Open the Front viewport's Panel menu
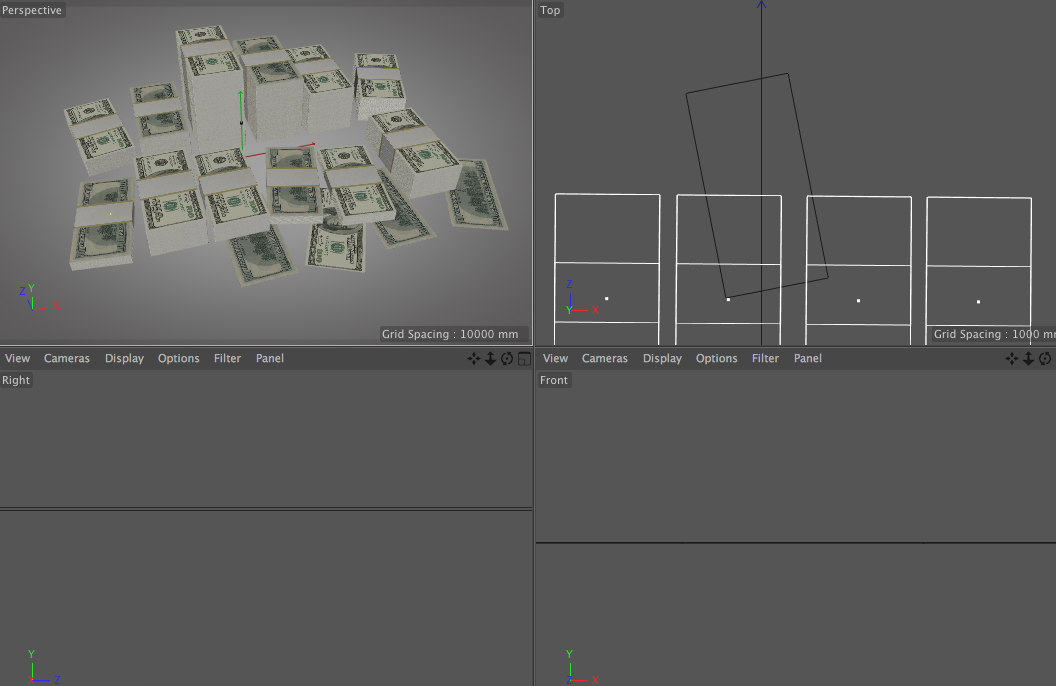The width and height of the screenshot is (1056, 686). point(808,358)
